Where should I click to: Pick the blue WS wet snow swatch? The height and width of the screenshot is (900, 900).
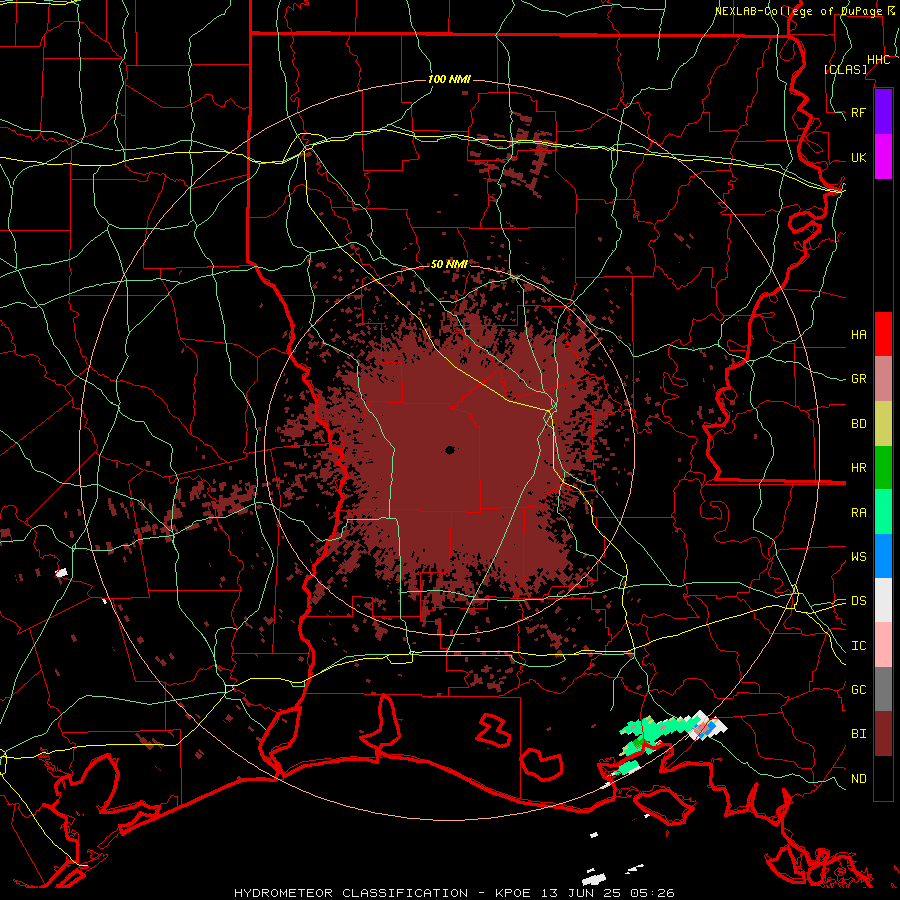click(x=883, y=556)
